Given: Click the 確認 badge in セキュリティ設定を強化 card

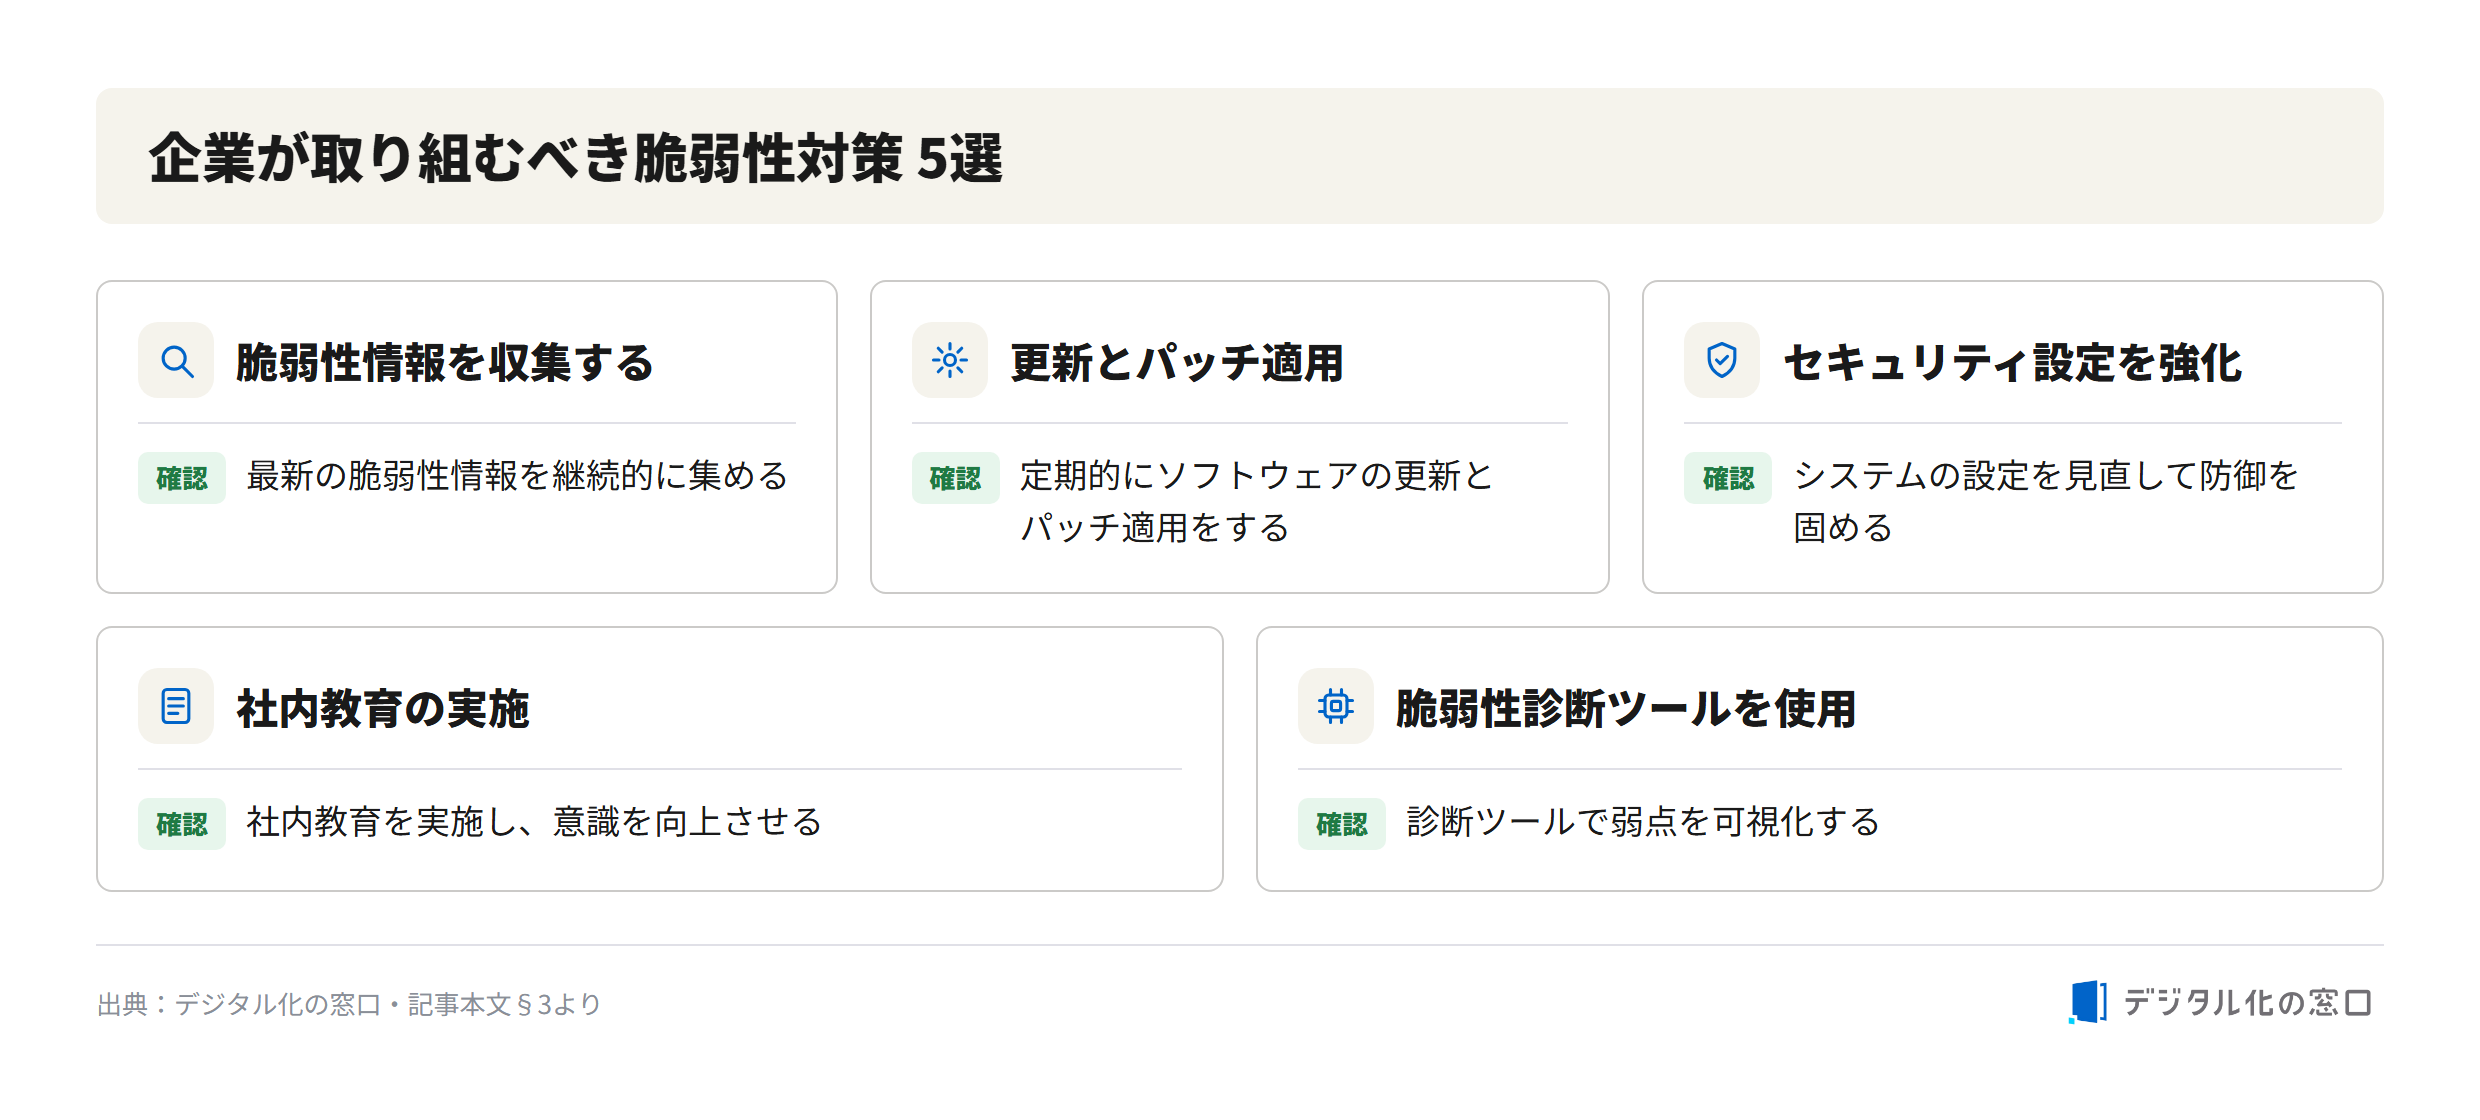Looking at the screenshot, I should coord(1728,478).
